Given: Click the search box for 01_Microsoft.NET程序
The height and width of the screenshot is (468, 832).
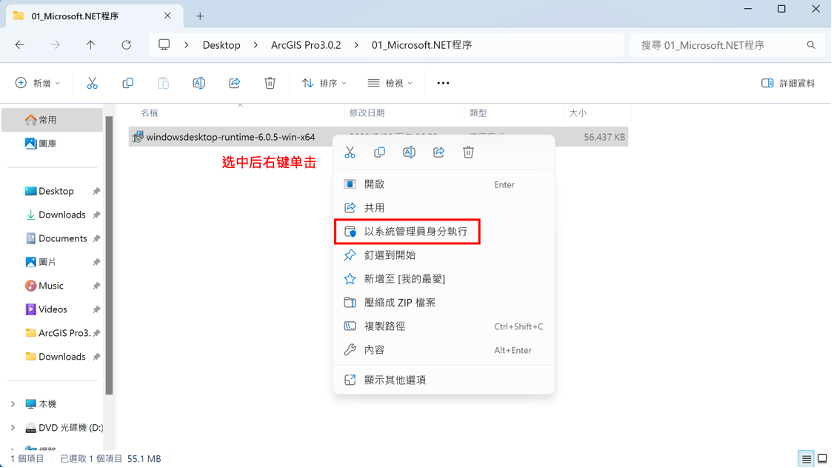Looking at the screenshot, I should coord(720,45).
